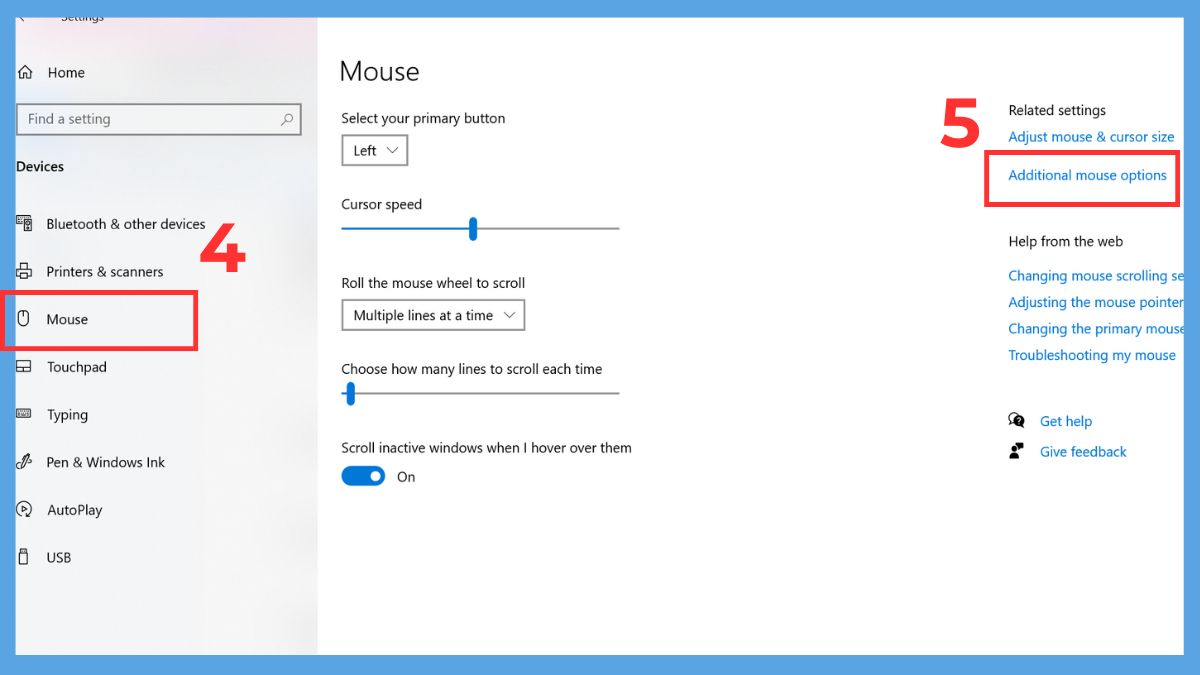Click the Cursor speed slider handle
The image size is (1200, 675).
[473, 229]
